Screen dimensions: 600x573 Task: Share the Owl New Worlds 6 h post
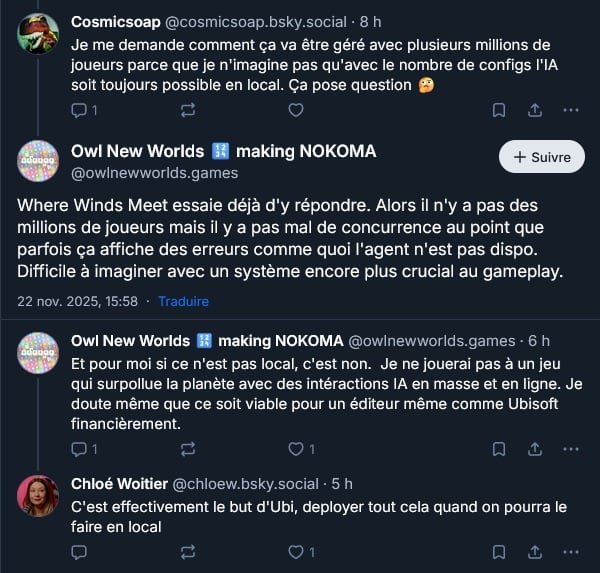pyautogui.click(x=535, y=449)
